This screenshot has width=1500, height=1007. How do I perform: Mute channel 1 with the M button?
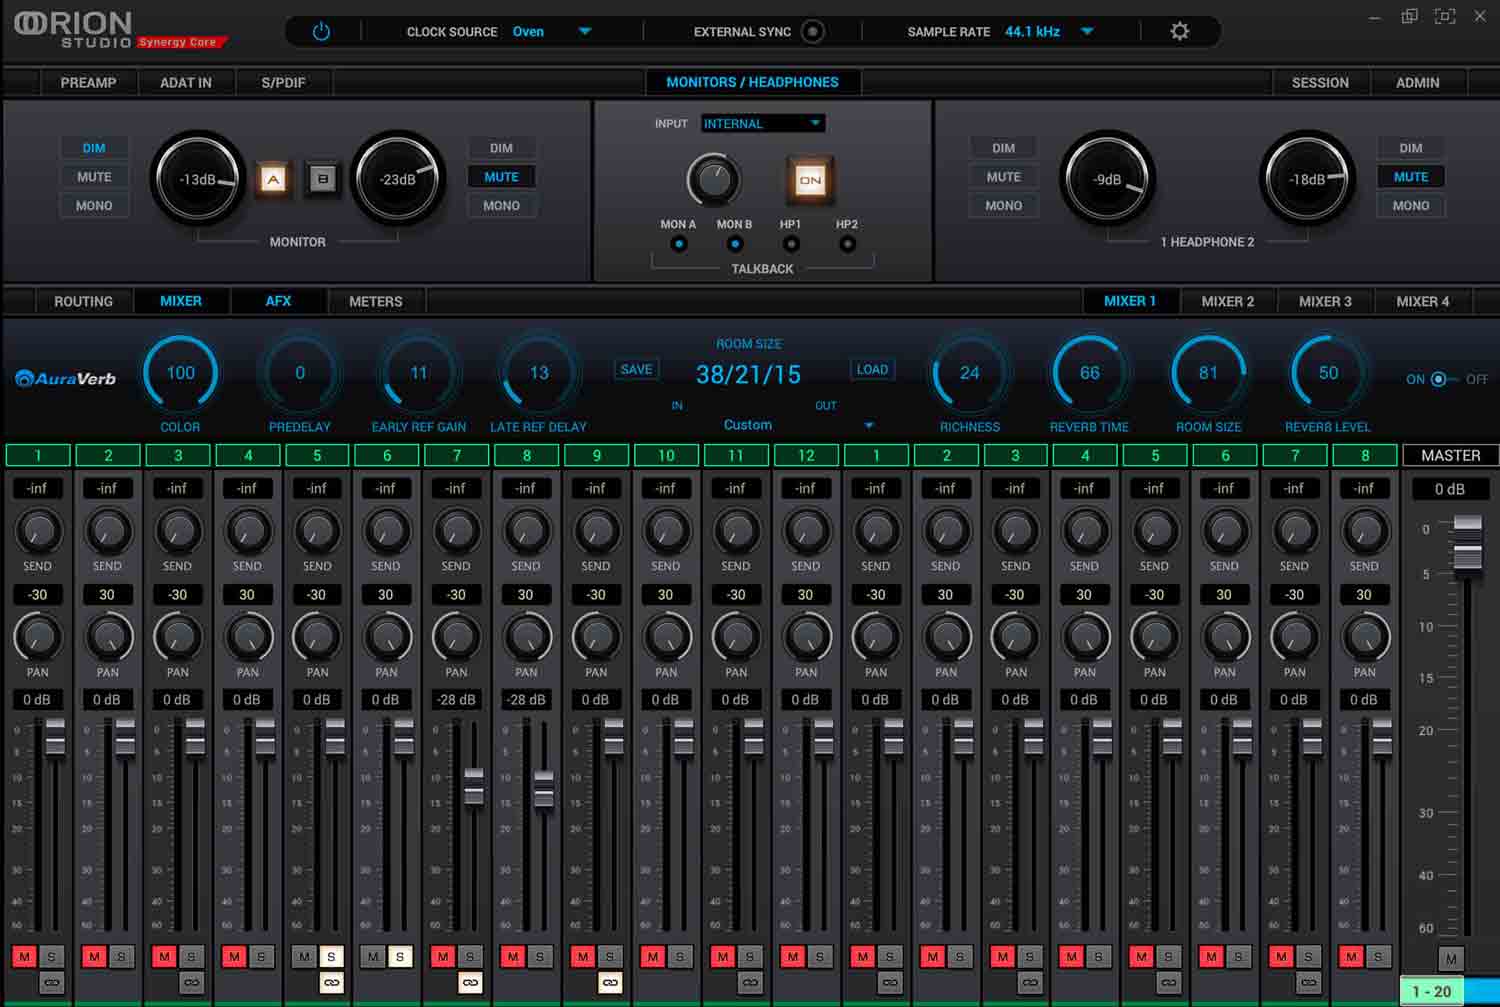[24, 957]
